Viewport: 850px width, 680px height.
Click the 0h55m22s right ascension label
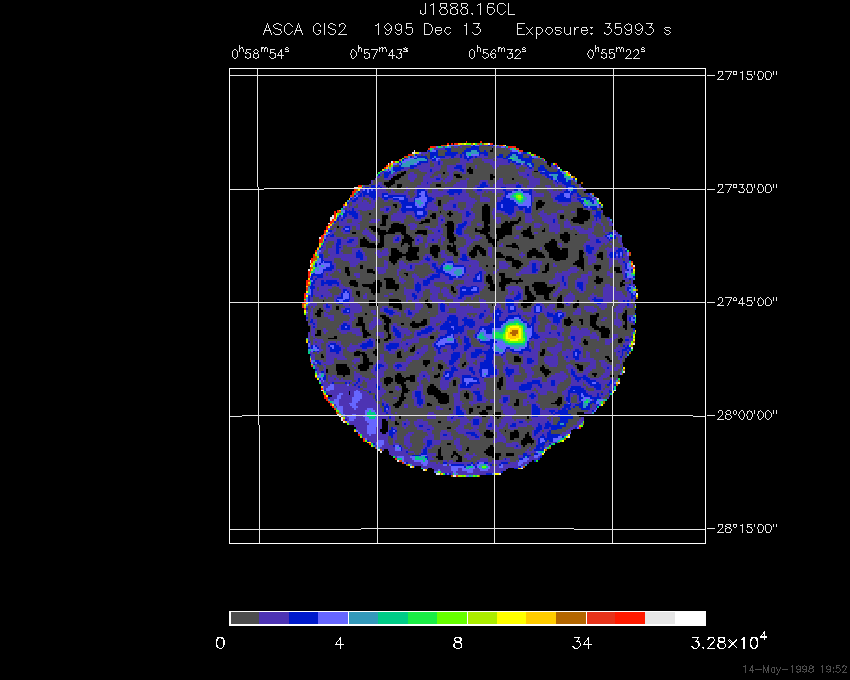pyautogui.click(x=615, y=54)
